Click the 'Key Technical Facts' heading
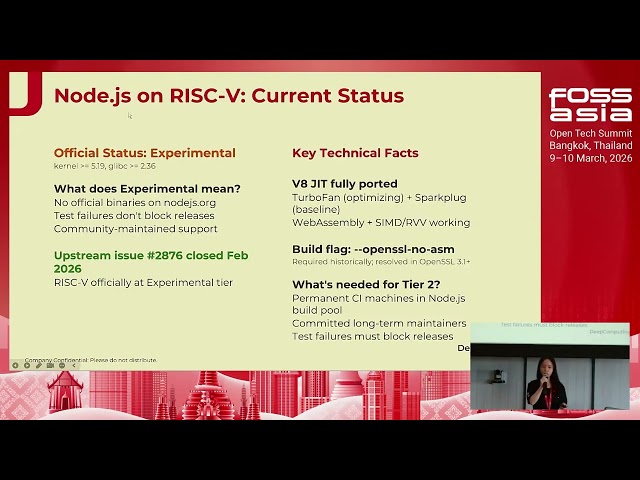 355,153
